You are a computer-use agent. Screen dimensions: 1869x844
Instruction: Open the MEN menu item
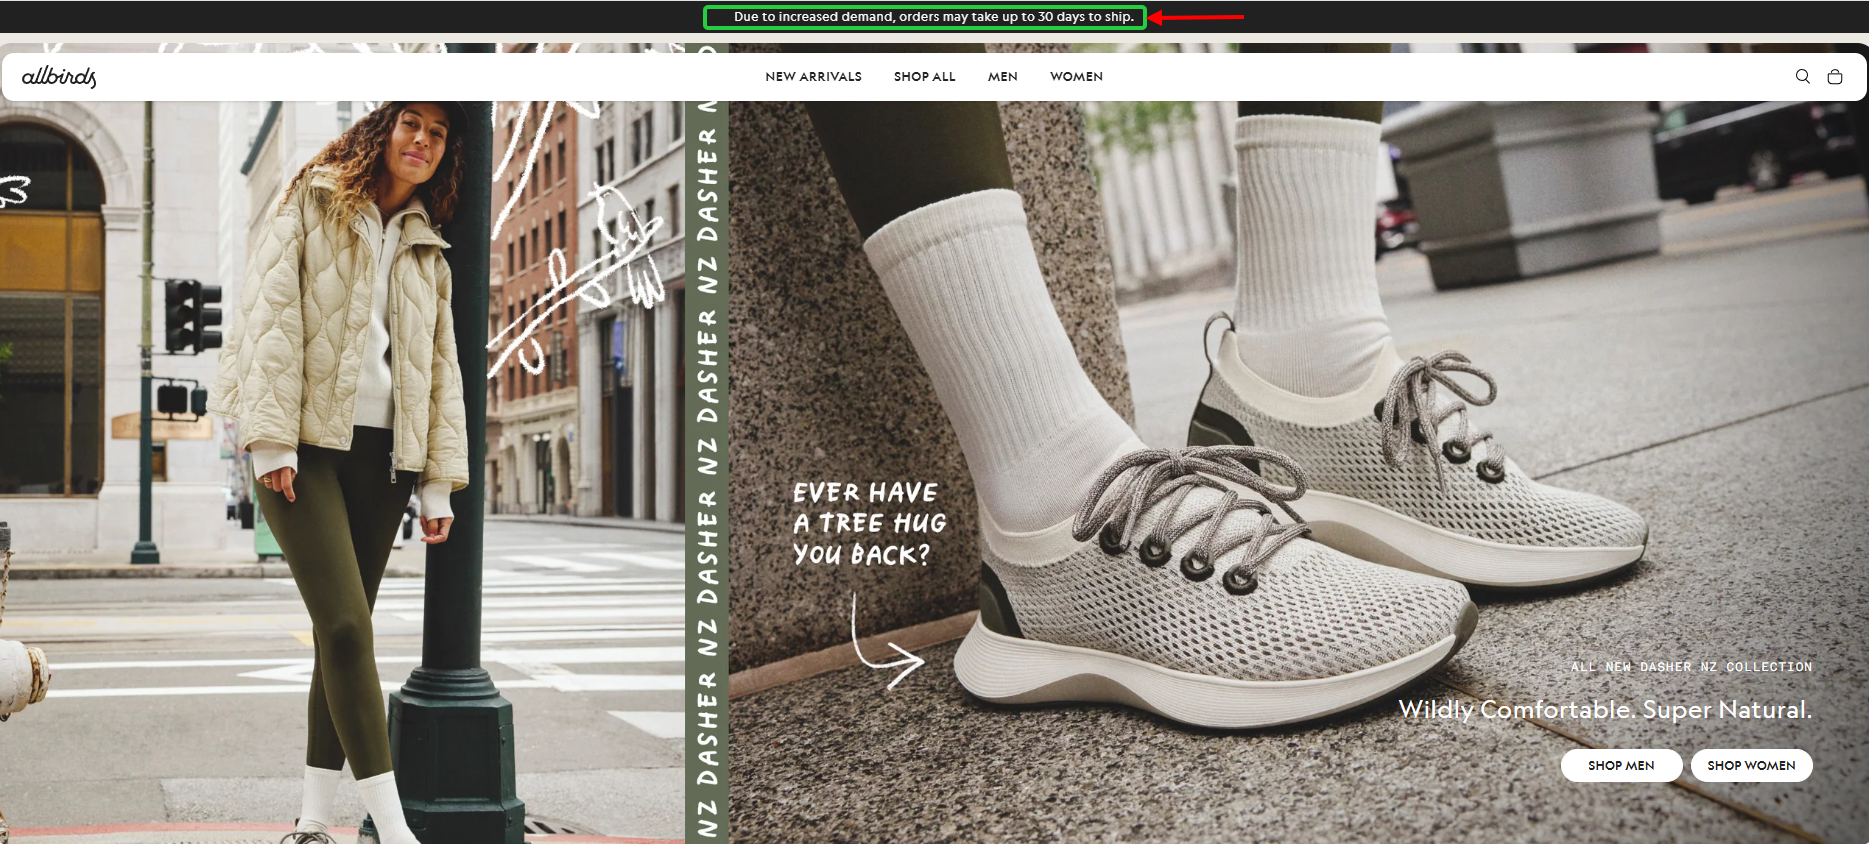[1002, 77]
